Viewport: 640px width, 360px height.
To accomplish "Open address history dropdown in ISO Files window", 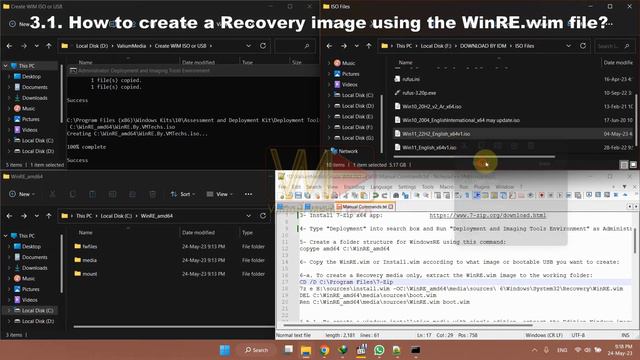I will pos(568,46).
